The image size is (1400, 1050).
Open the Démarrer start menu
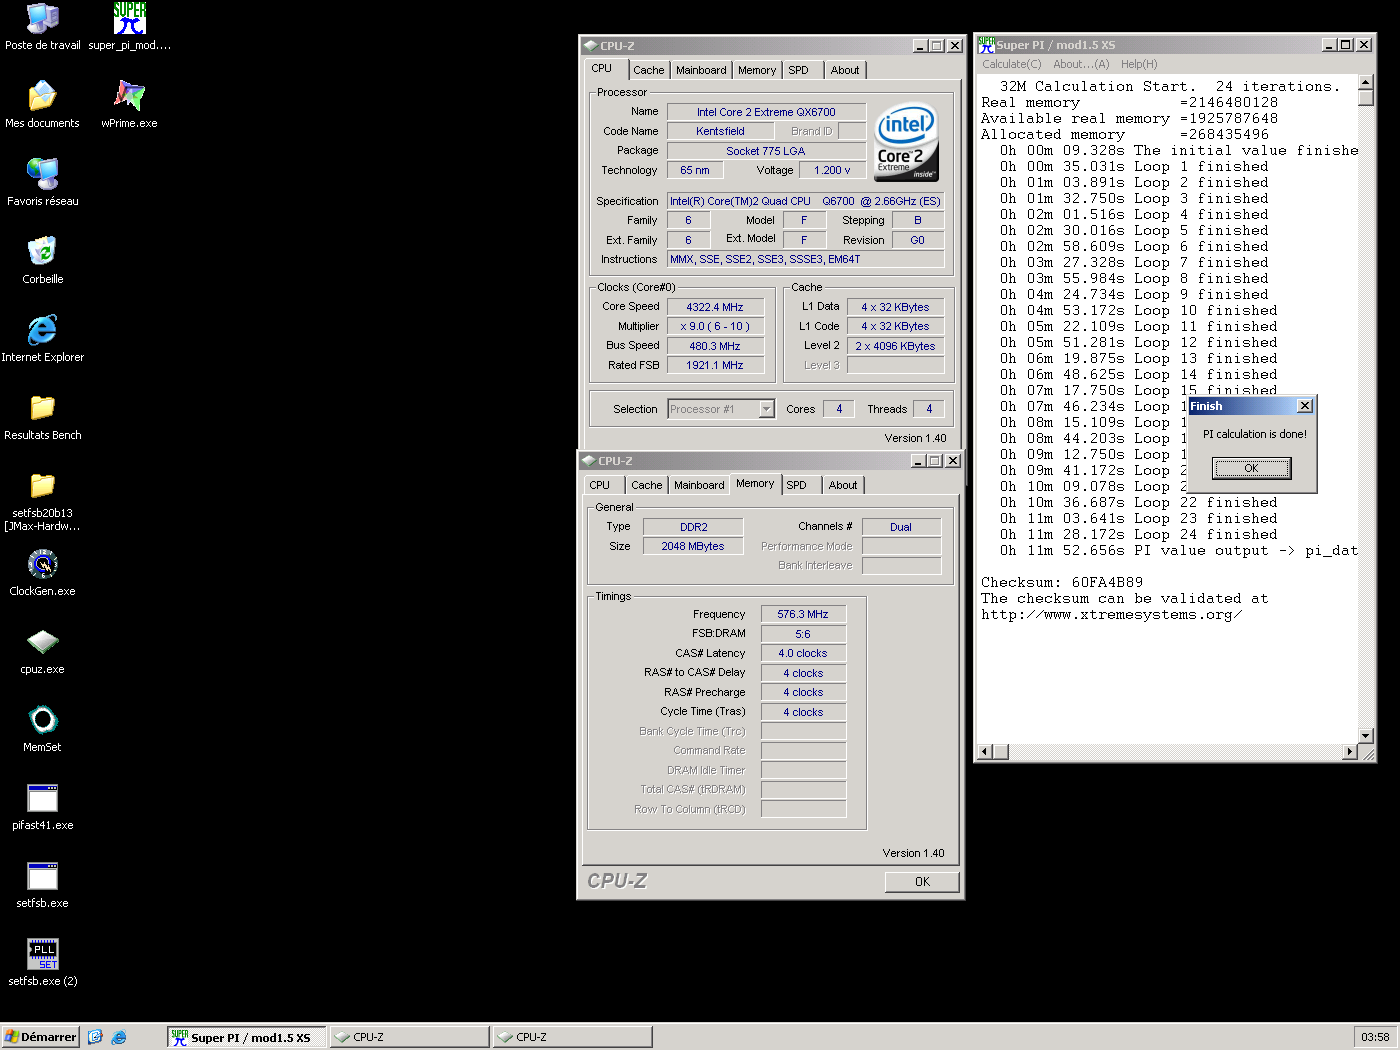pos(40,1037)
